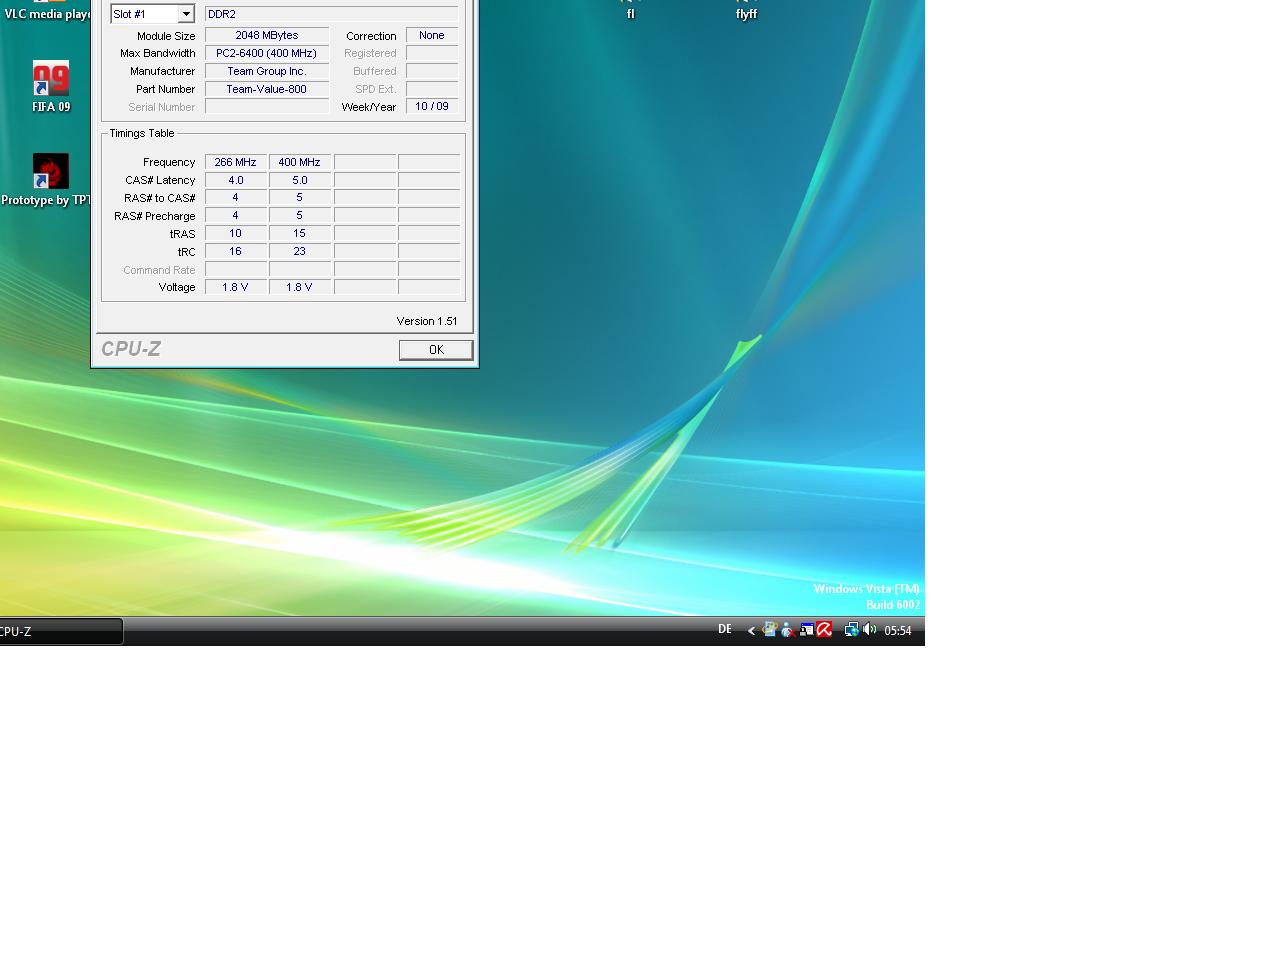Open the 05:54 taskbar clock
Screen dimensions: 1280x960
coord(898,630)
